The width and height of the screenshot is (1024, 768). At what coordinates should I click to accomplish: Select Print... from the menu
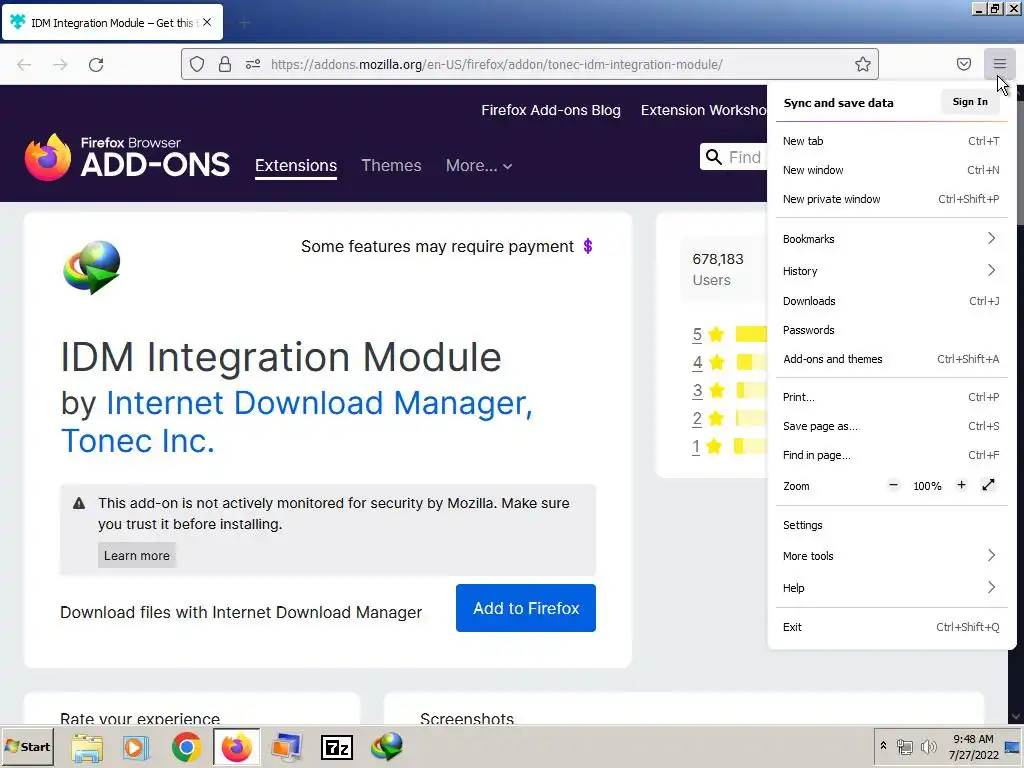click(x=891, y=397)
